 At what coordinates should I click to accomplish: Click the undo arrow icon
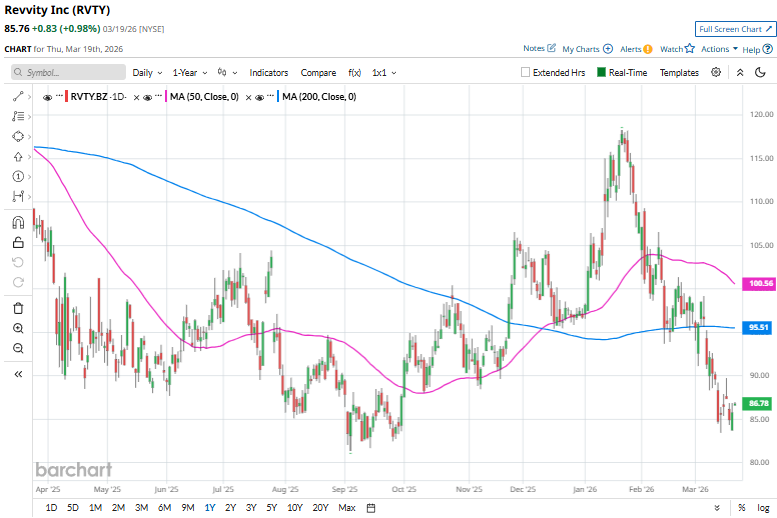(x=18, y=262)
